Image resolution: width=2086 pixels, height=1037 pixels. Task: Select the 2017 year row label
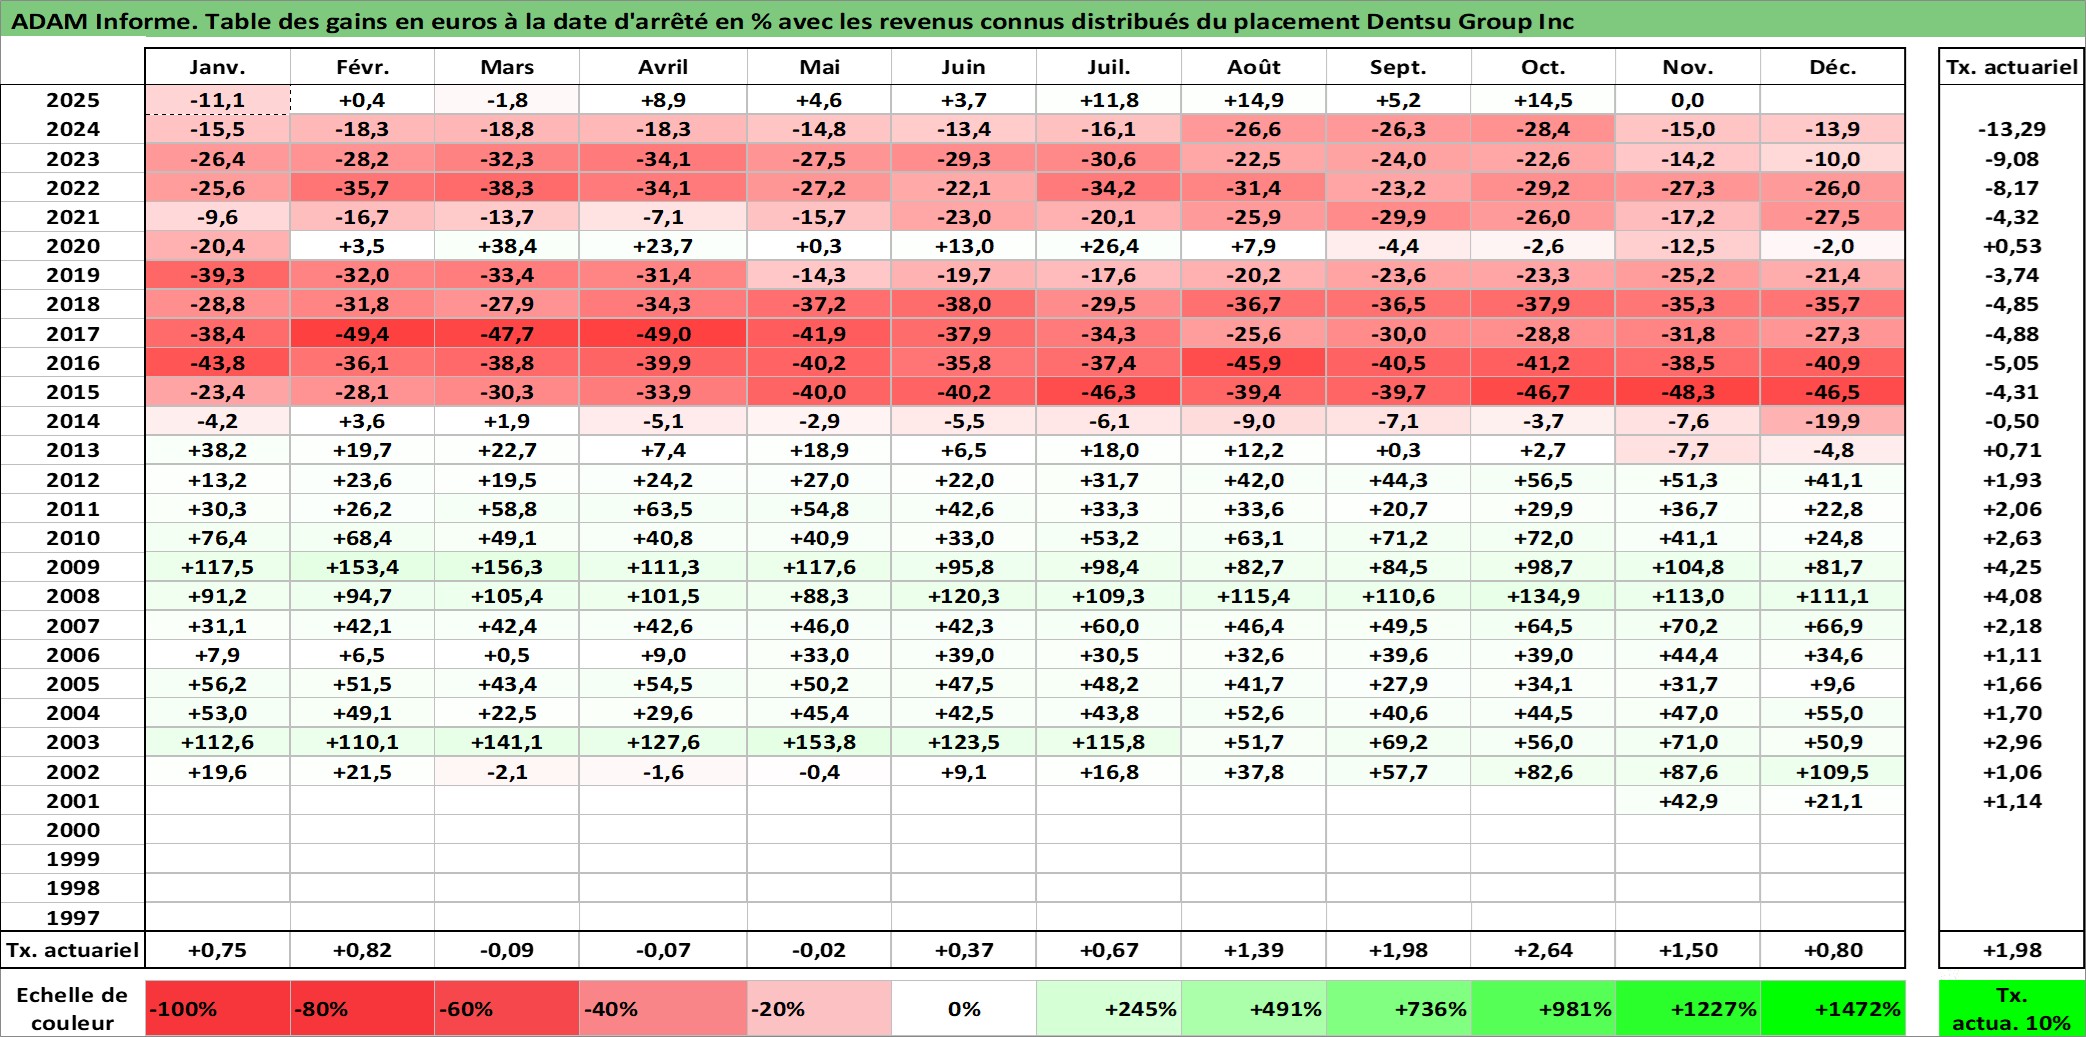[73, 334]
